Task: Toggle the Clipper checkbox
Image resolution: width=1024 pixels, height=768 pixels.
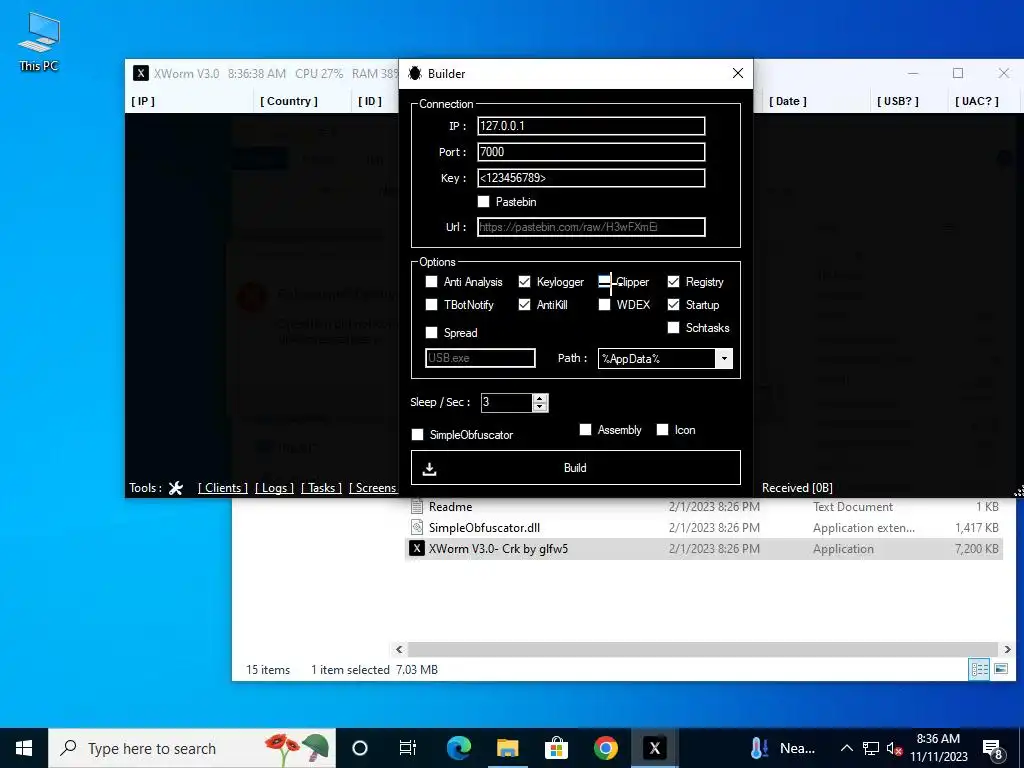Action: point(605,281)
